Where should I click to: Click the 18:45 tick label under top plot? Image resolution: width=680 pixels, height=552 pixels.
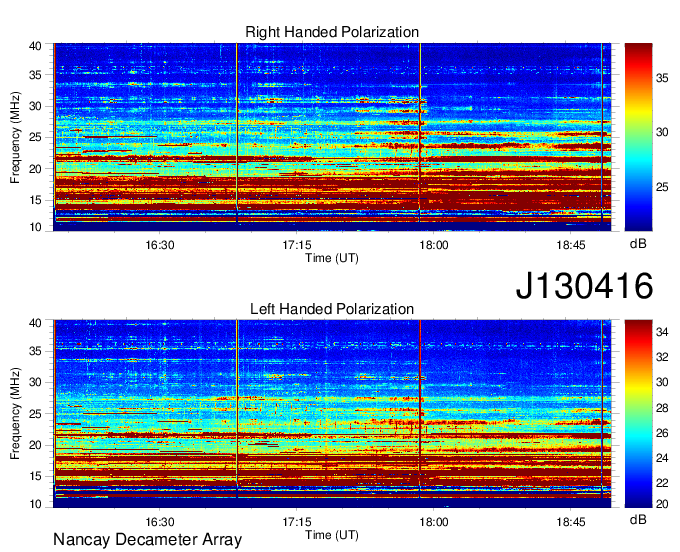point(571,245)
